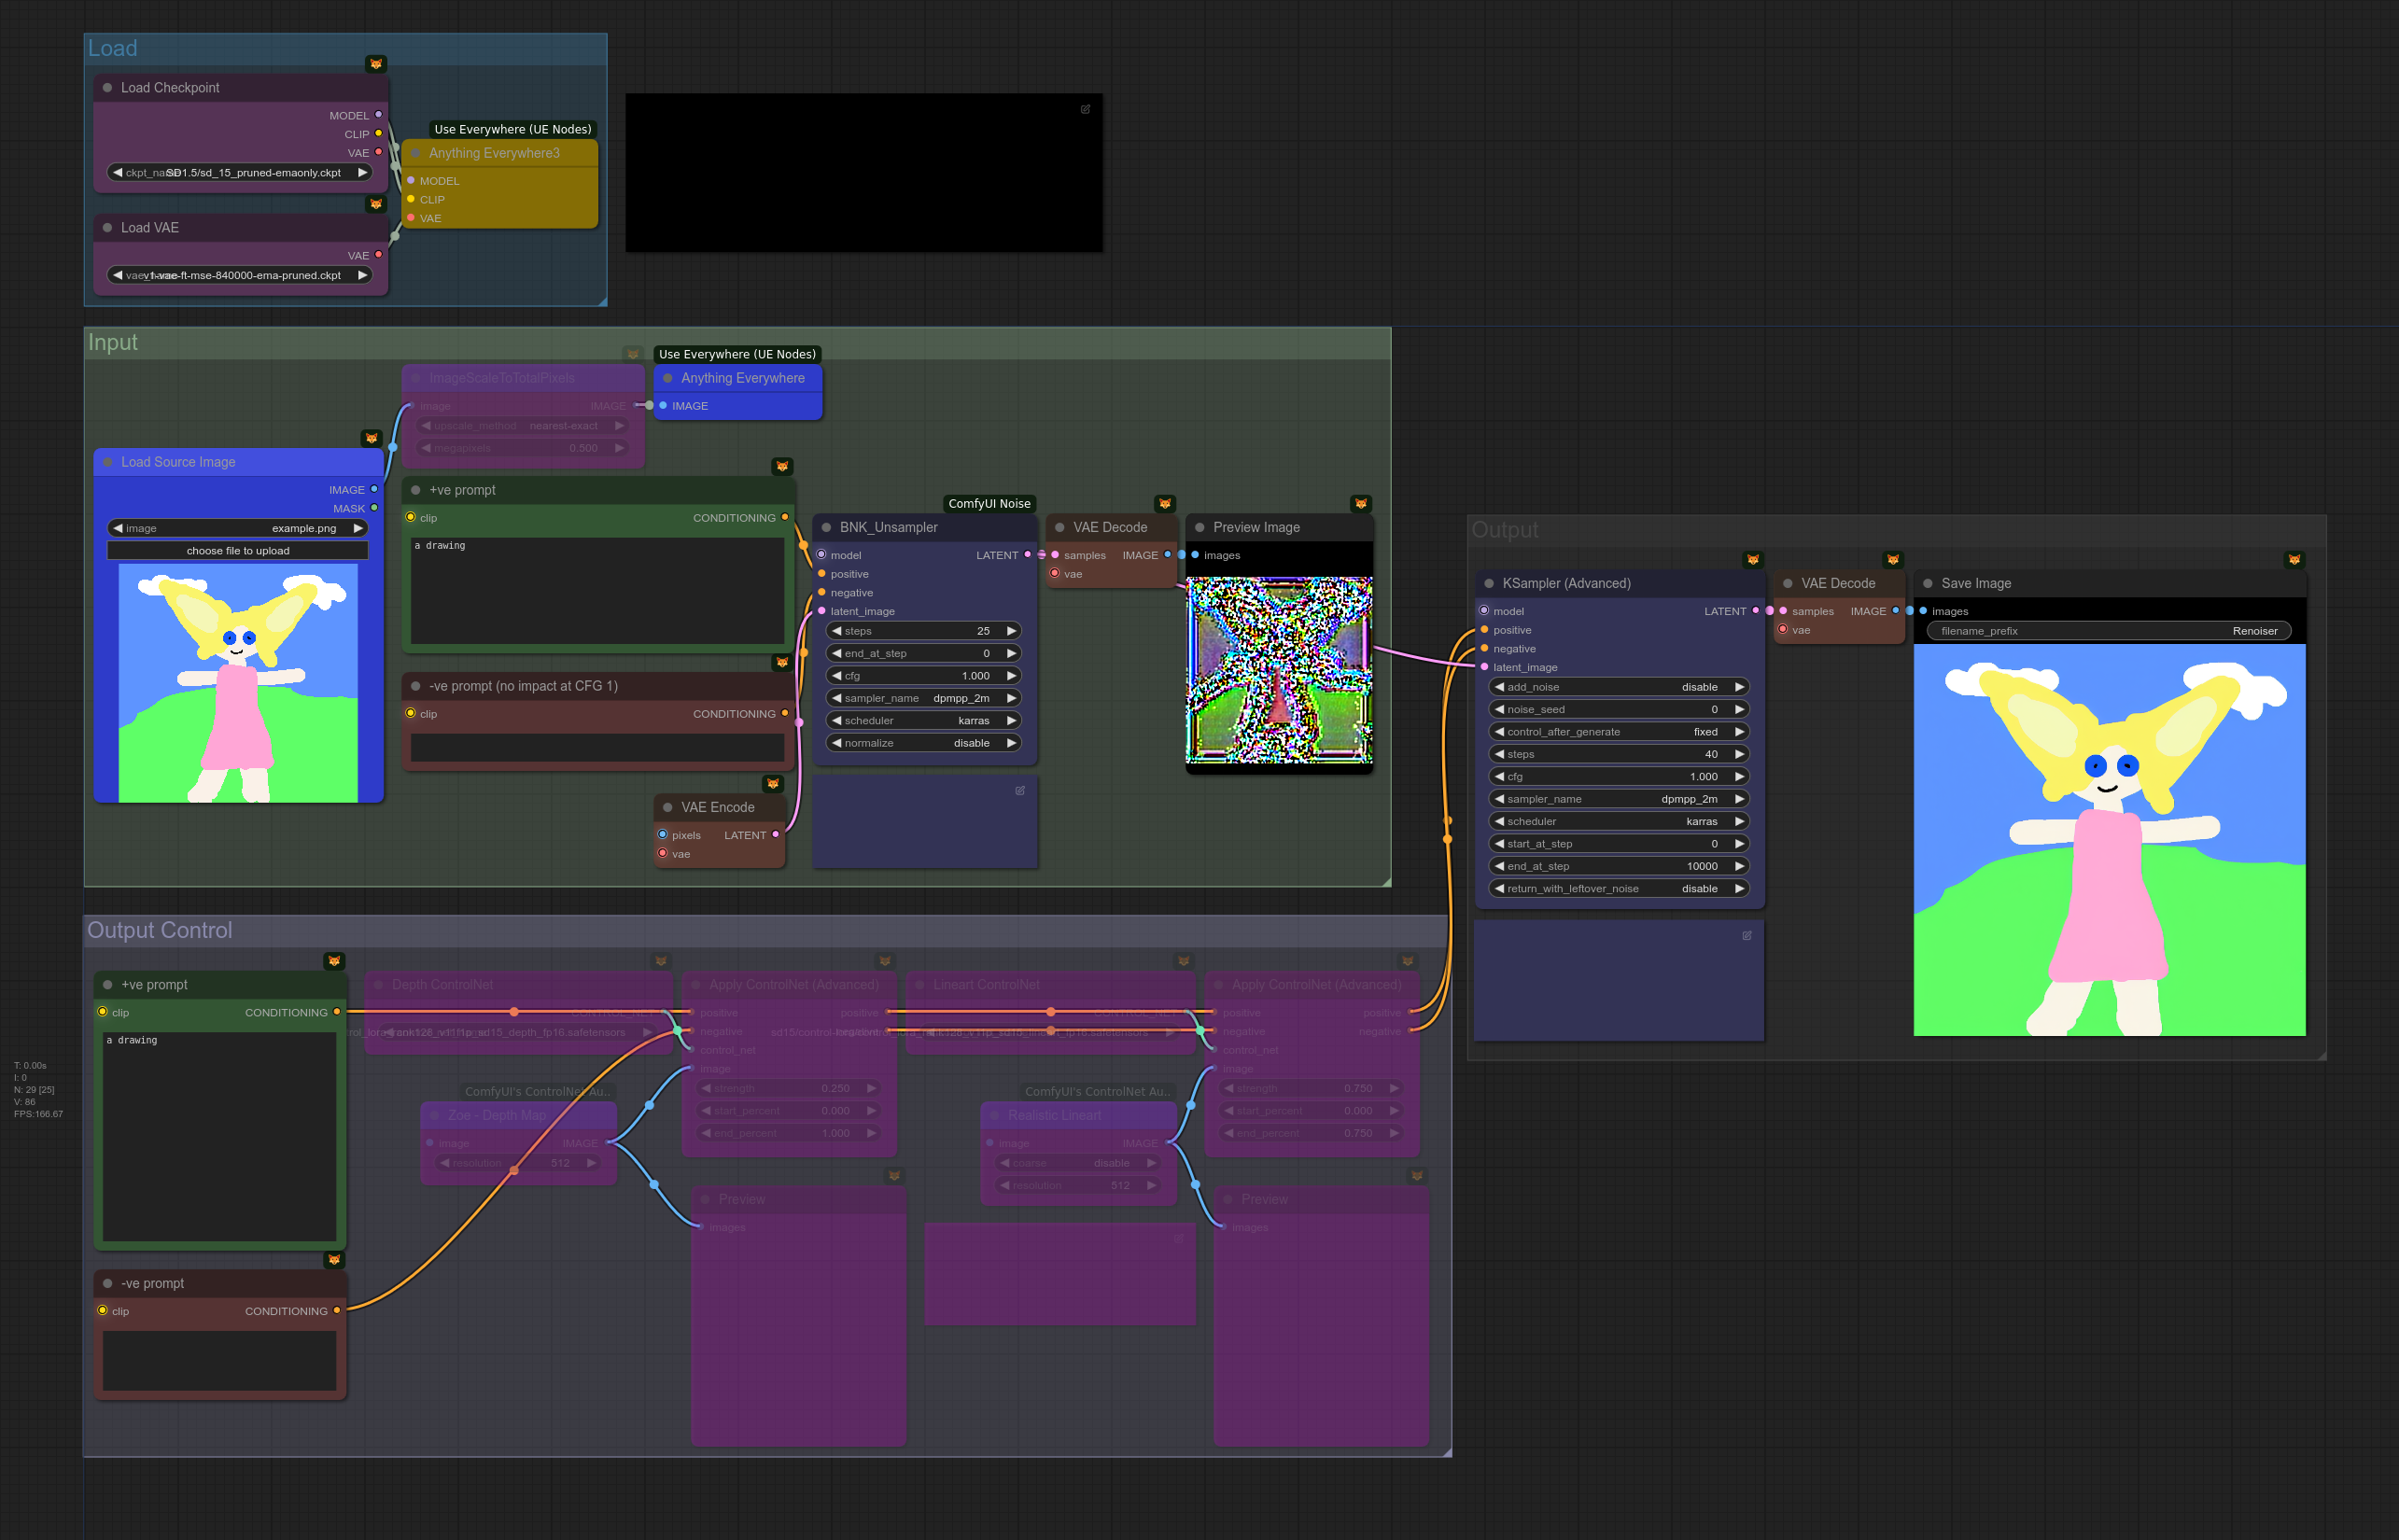2399x1540 pixels.
Task: Click the fox badge above Save Image node
Action: 2294,560
